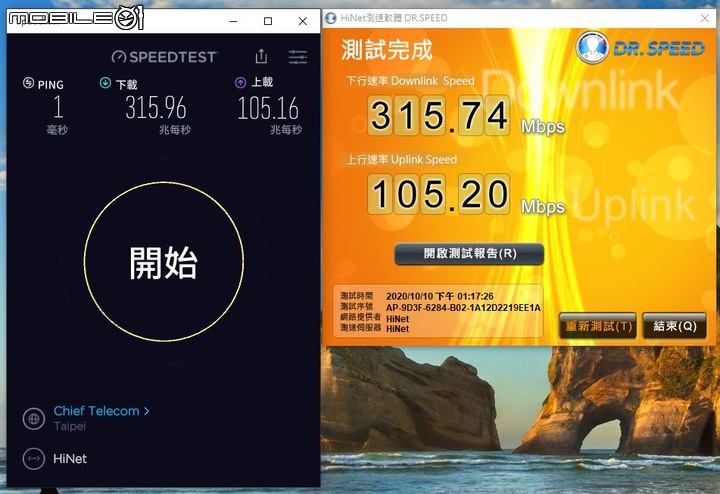The height and width of the screenshot is (494, 720).
Task: Click the DR.SPEED title bar app icon
Action: pos(331,18)
